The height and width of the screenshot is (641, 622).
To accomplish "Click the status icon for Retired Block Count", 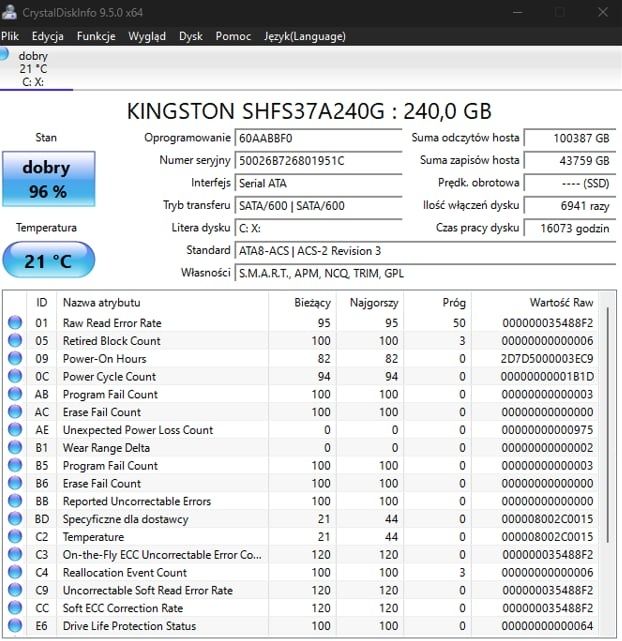I will (x=15, y=341).
